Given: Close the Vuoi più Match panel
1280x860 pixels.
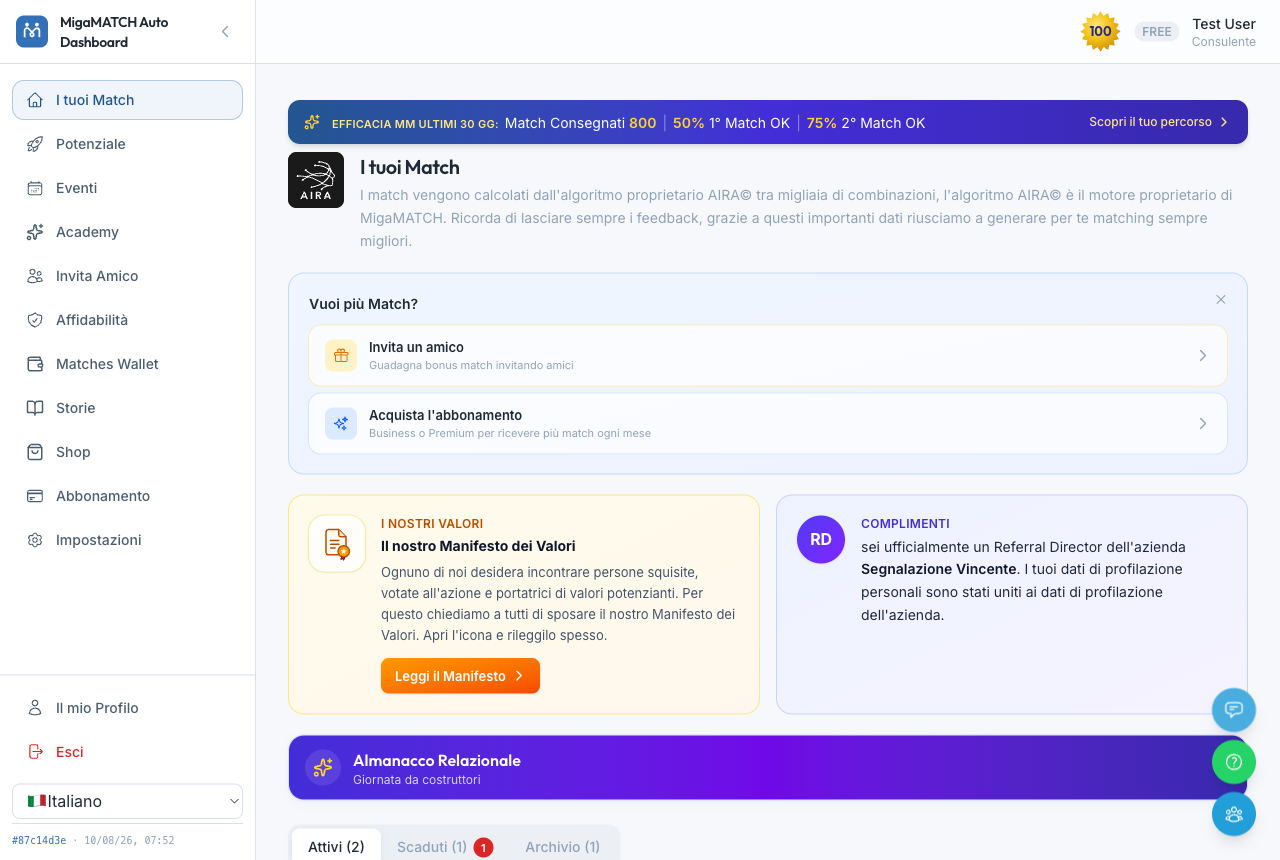Looking at the screenshot, I should pos(1221,300).
